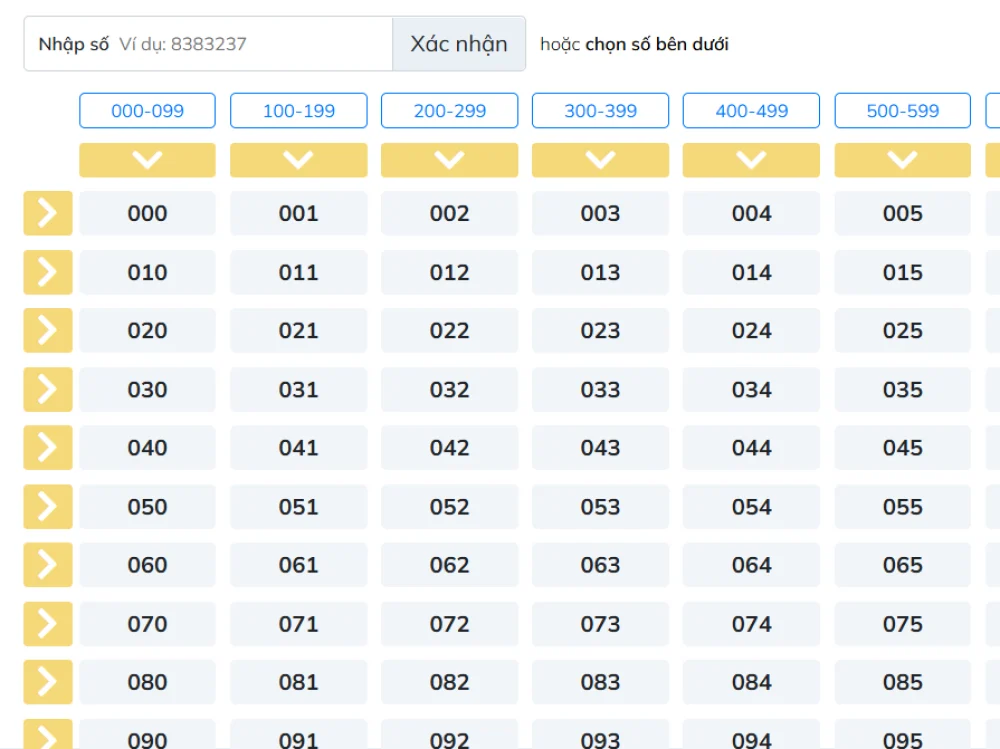The width and height of the screenshot is (1000, 749).
Task: Select the 300-399 range tab
Action: point(600,110)
